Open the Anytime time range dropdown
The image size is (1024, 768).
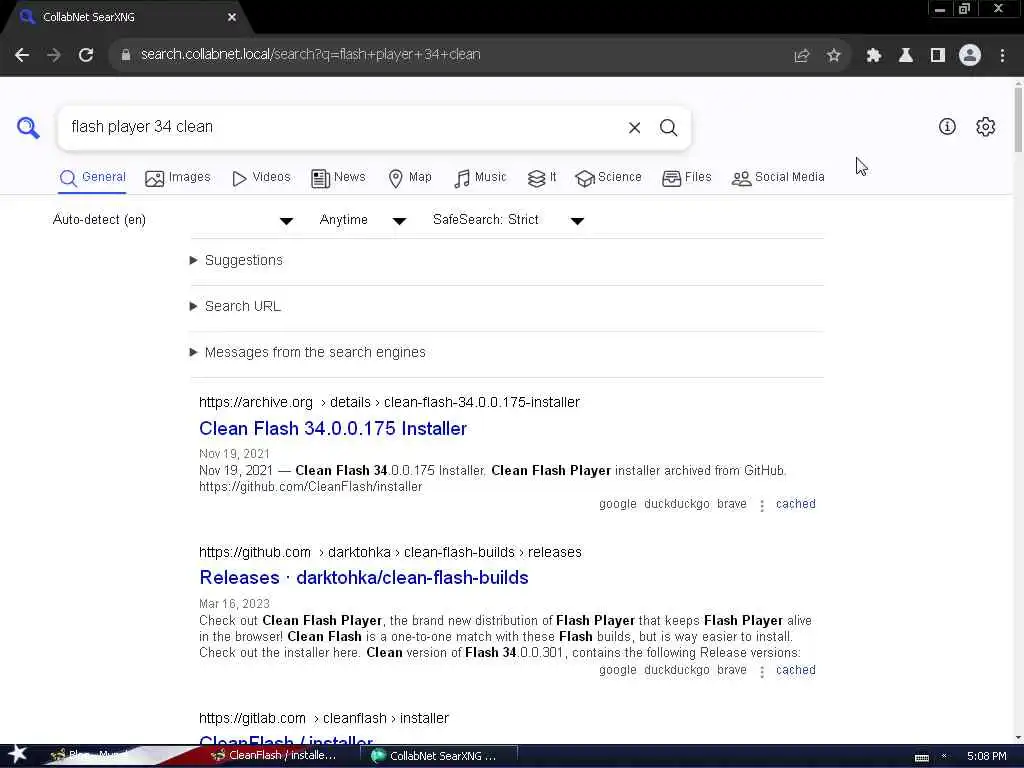(x=362, y=220)
